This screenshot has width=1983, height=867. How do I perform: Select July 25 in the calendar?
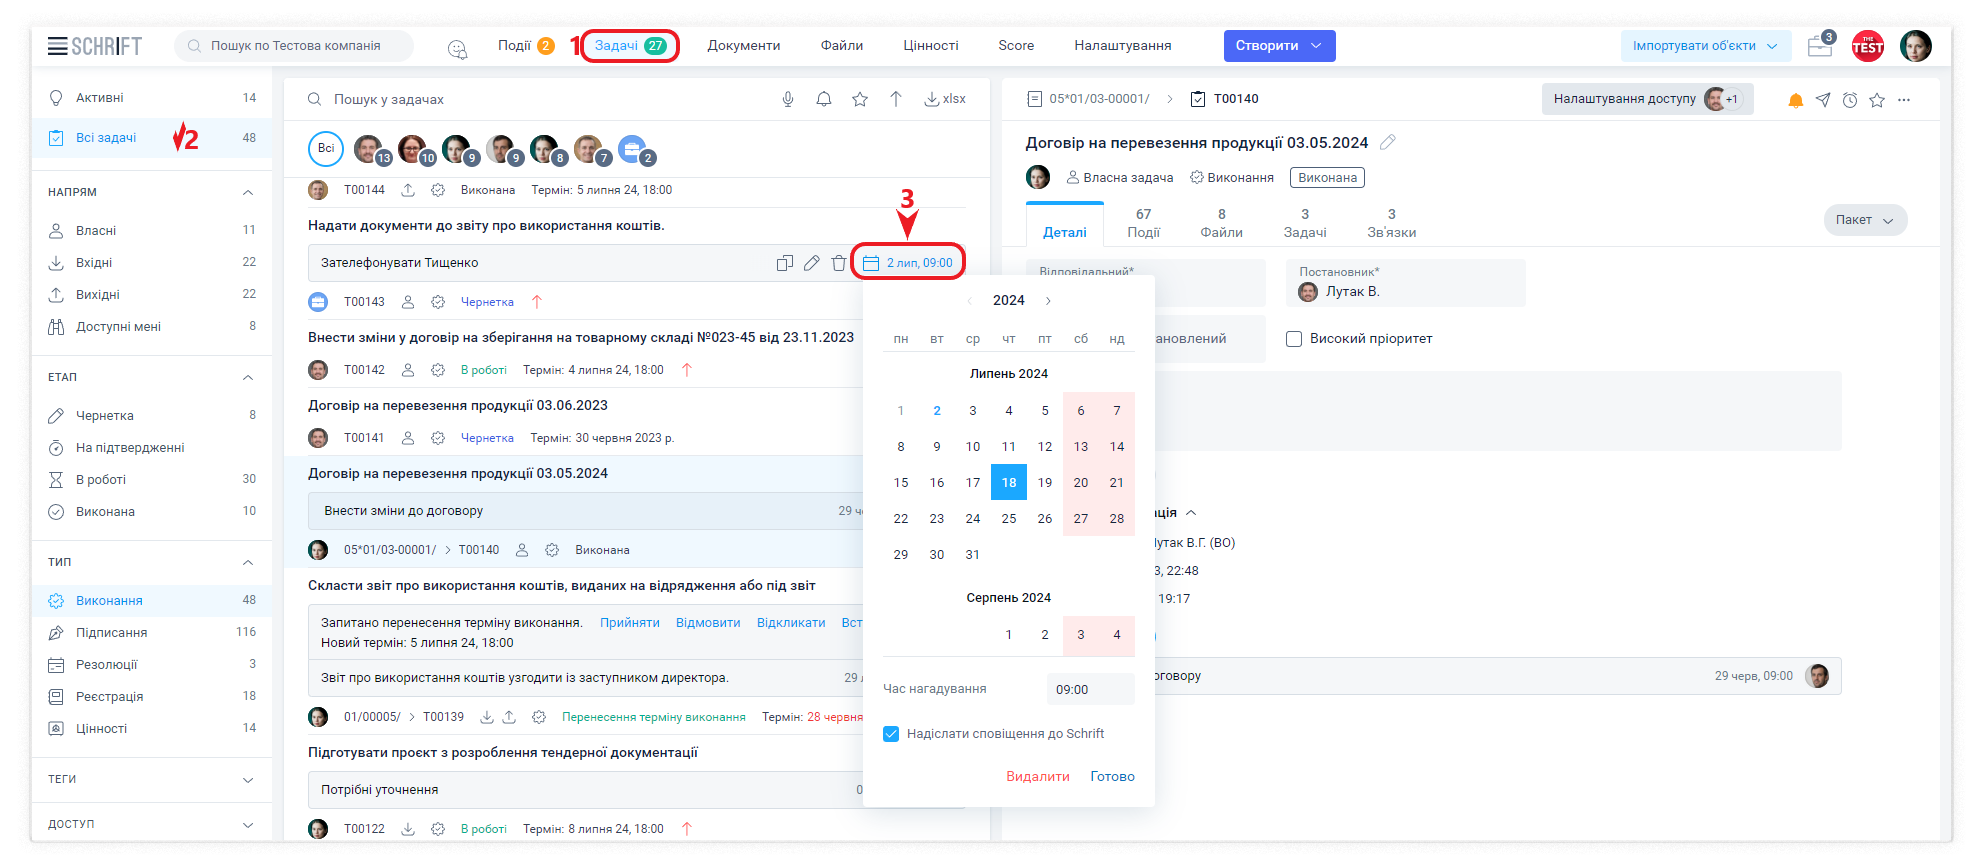1009,519
